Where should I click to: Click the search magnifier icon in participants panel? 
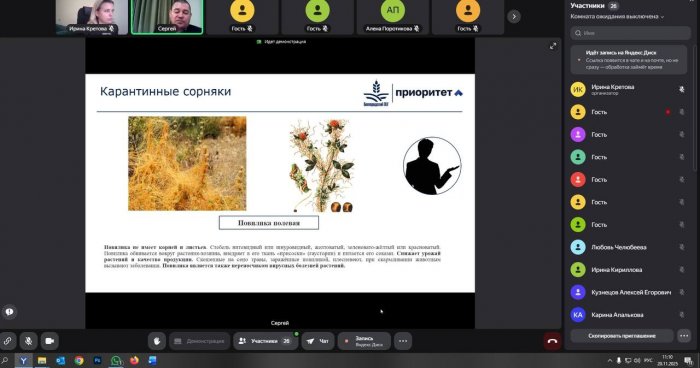[x=578, y=33]
